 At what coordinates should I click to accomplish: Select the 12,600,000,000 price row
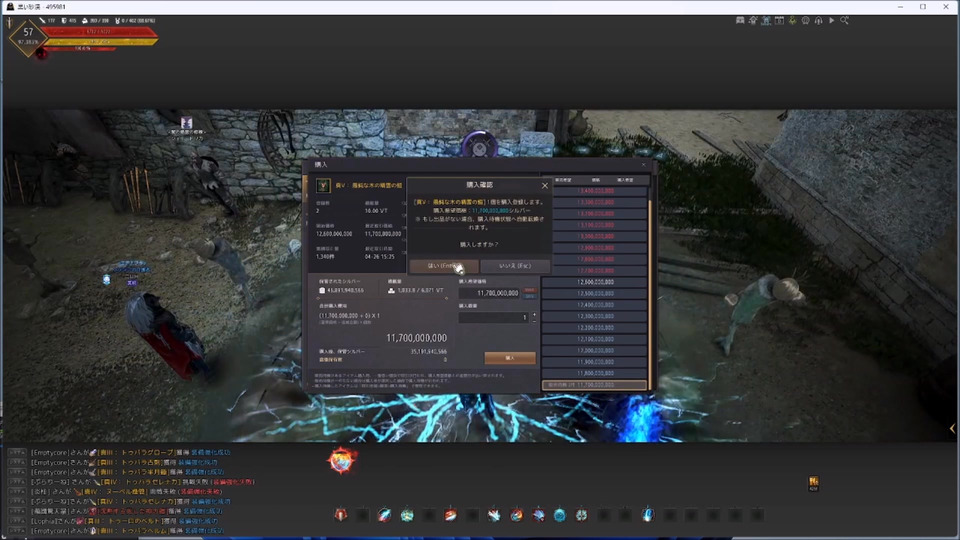pos(595,282)
